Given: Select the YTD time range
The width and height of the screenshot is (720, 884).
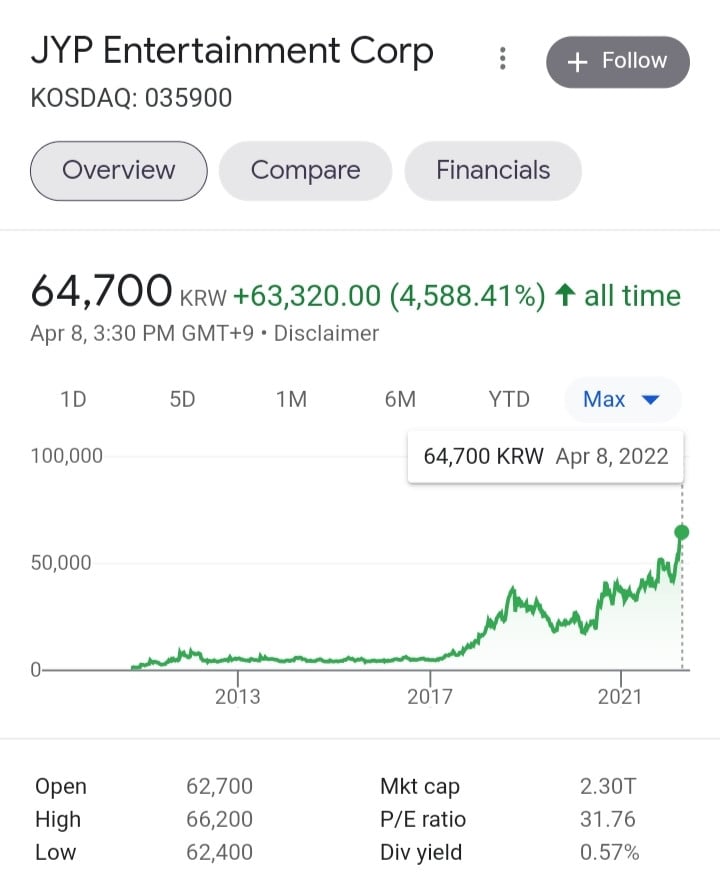Looking at the screenshot, I should [x=509, y=400].
